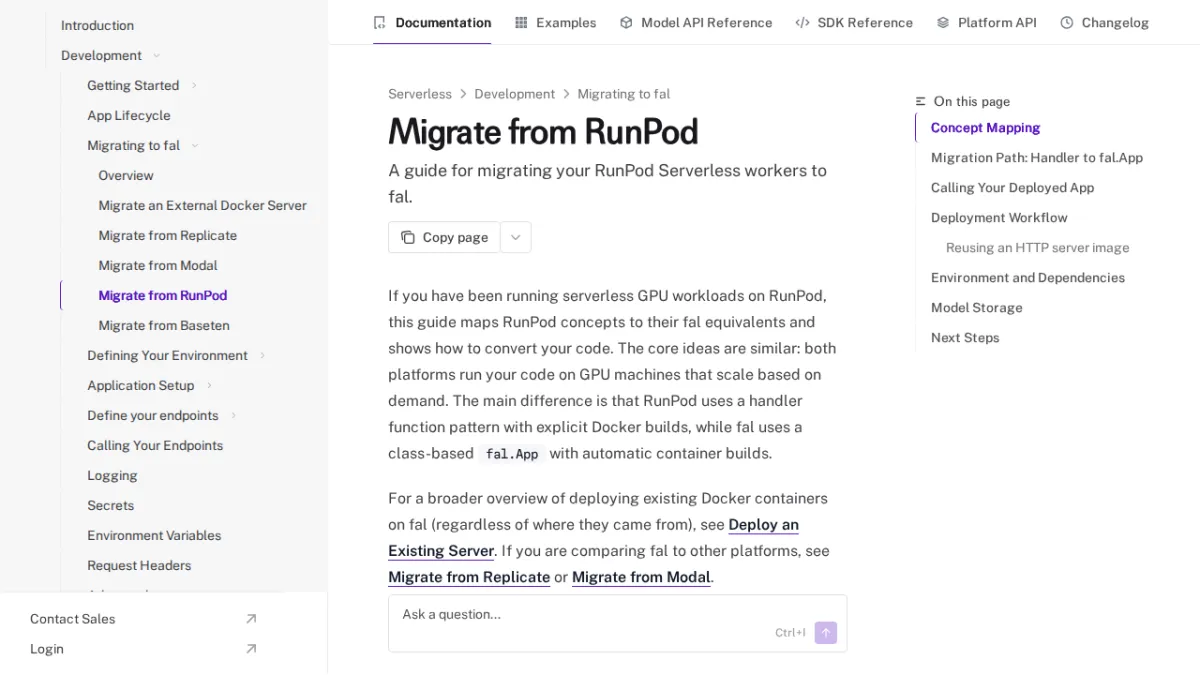Screen dimensions: 1200x675
Task: Click the SDK Reference code icon
Action: (802, 22)
